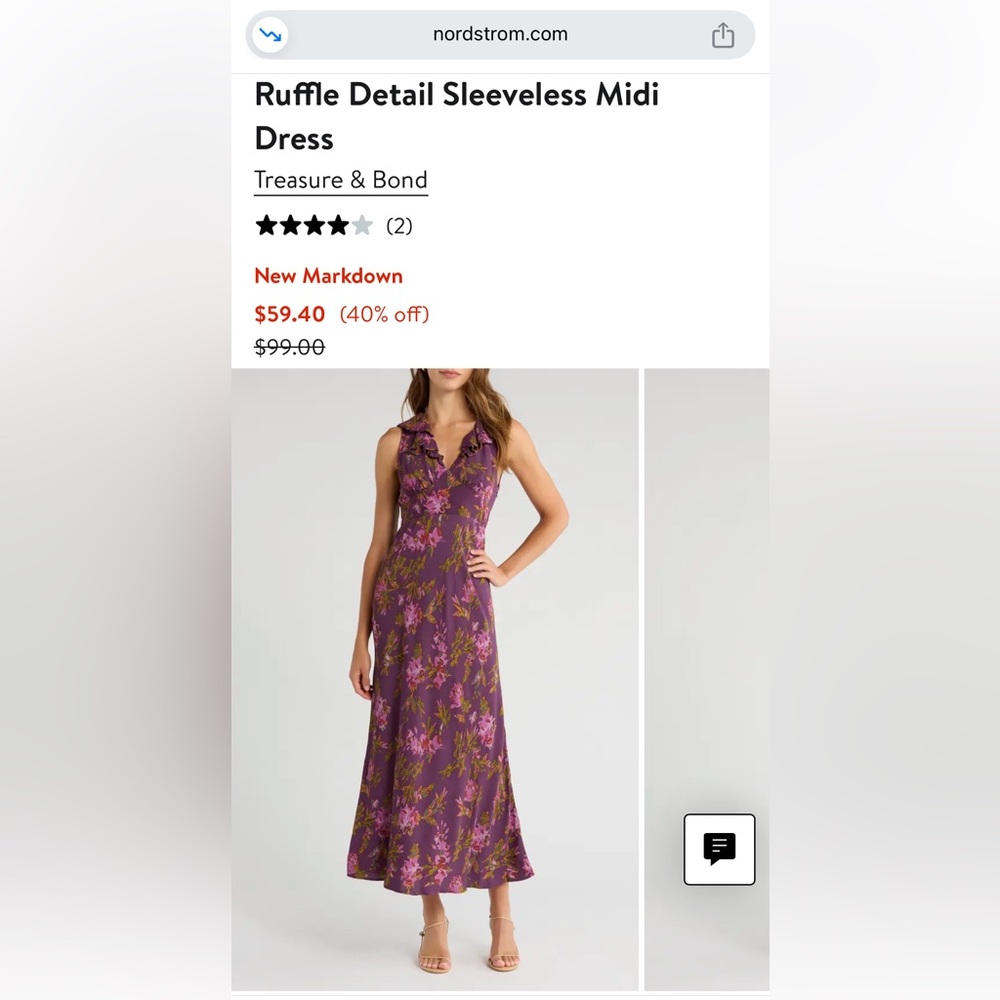Click the third star icon
This screenshot has width=1000, height=1000.
click(313, 225)
